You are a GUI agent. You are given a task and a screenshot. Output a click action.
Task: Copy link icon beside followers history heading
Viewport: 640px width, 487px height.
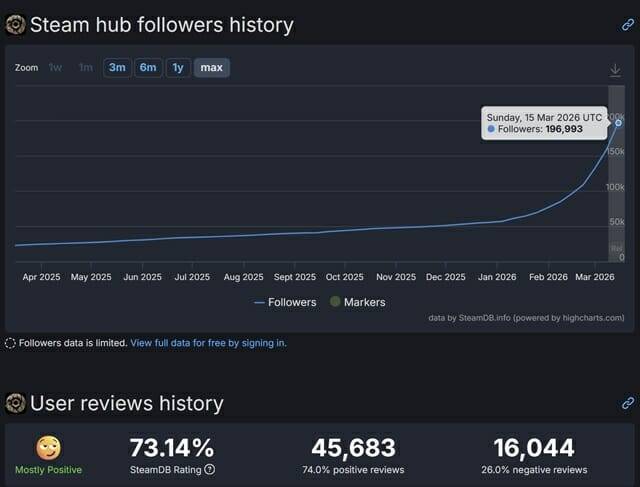628,25
